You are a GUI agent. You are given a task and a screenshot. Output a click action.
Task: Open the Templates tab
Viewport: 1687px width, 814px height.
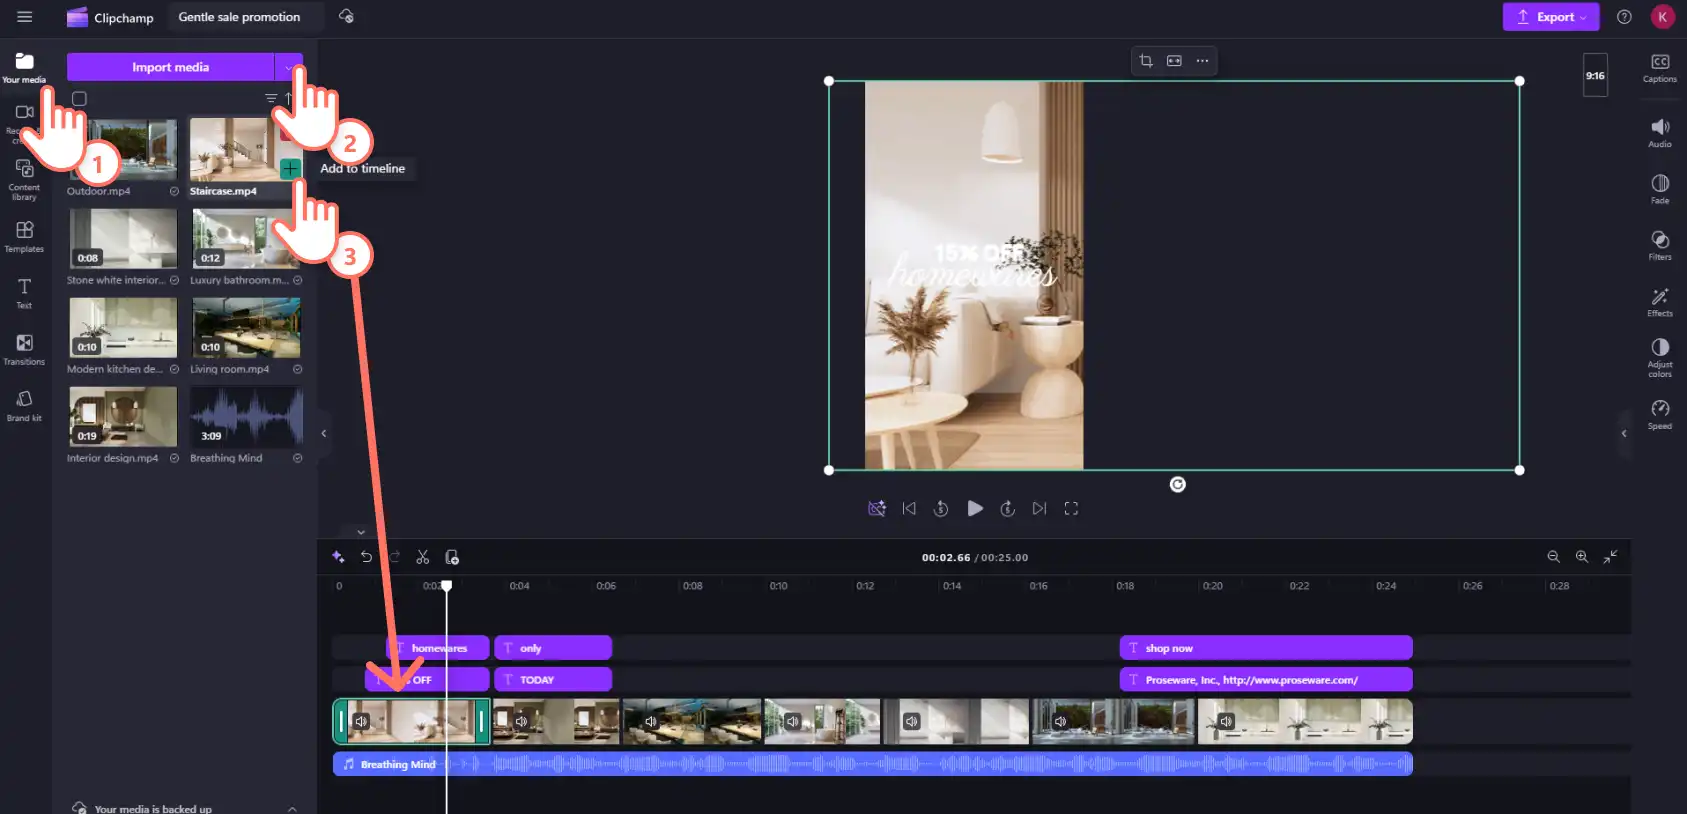tap(24, 237)
